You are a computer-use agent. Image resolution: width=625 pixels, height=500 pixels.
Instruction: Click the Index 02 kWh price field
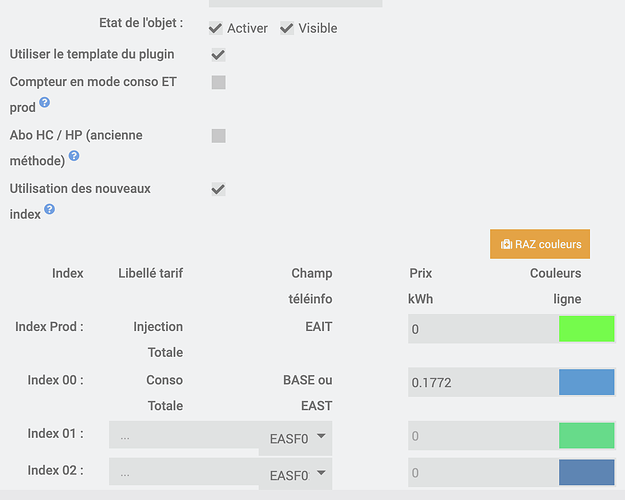(483, 472)
